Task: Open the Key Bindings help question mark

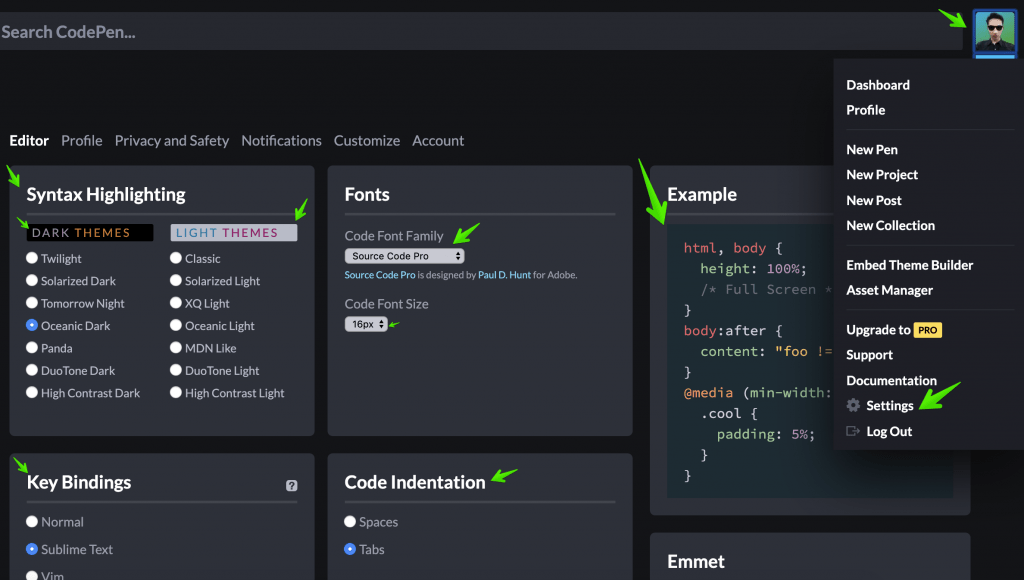Action: [291, 485]
